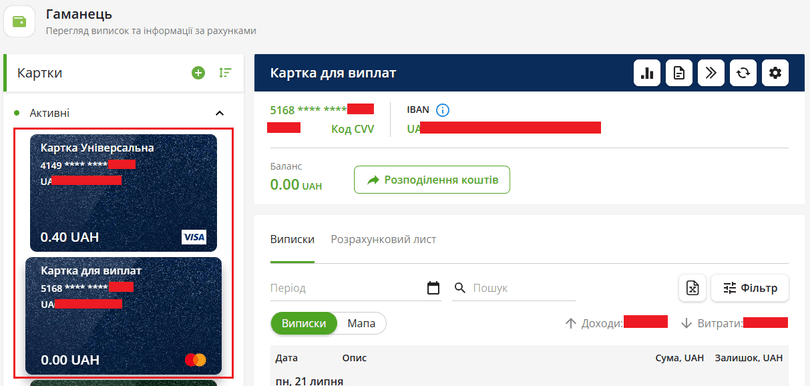Viewport: 810px width, 386px height.
Task: Click the Сума, UAH column header
Action: coord(679,358)
